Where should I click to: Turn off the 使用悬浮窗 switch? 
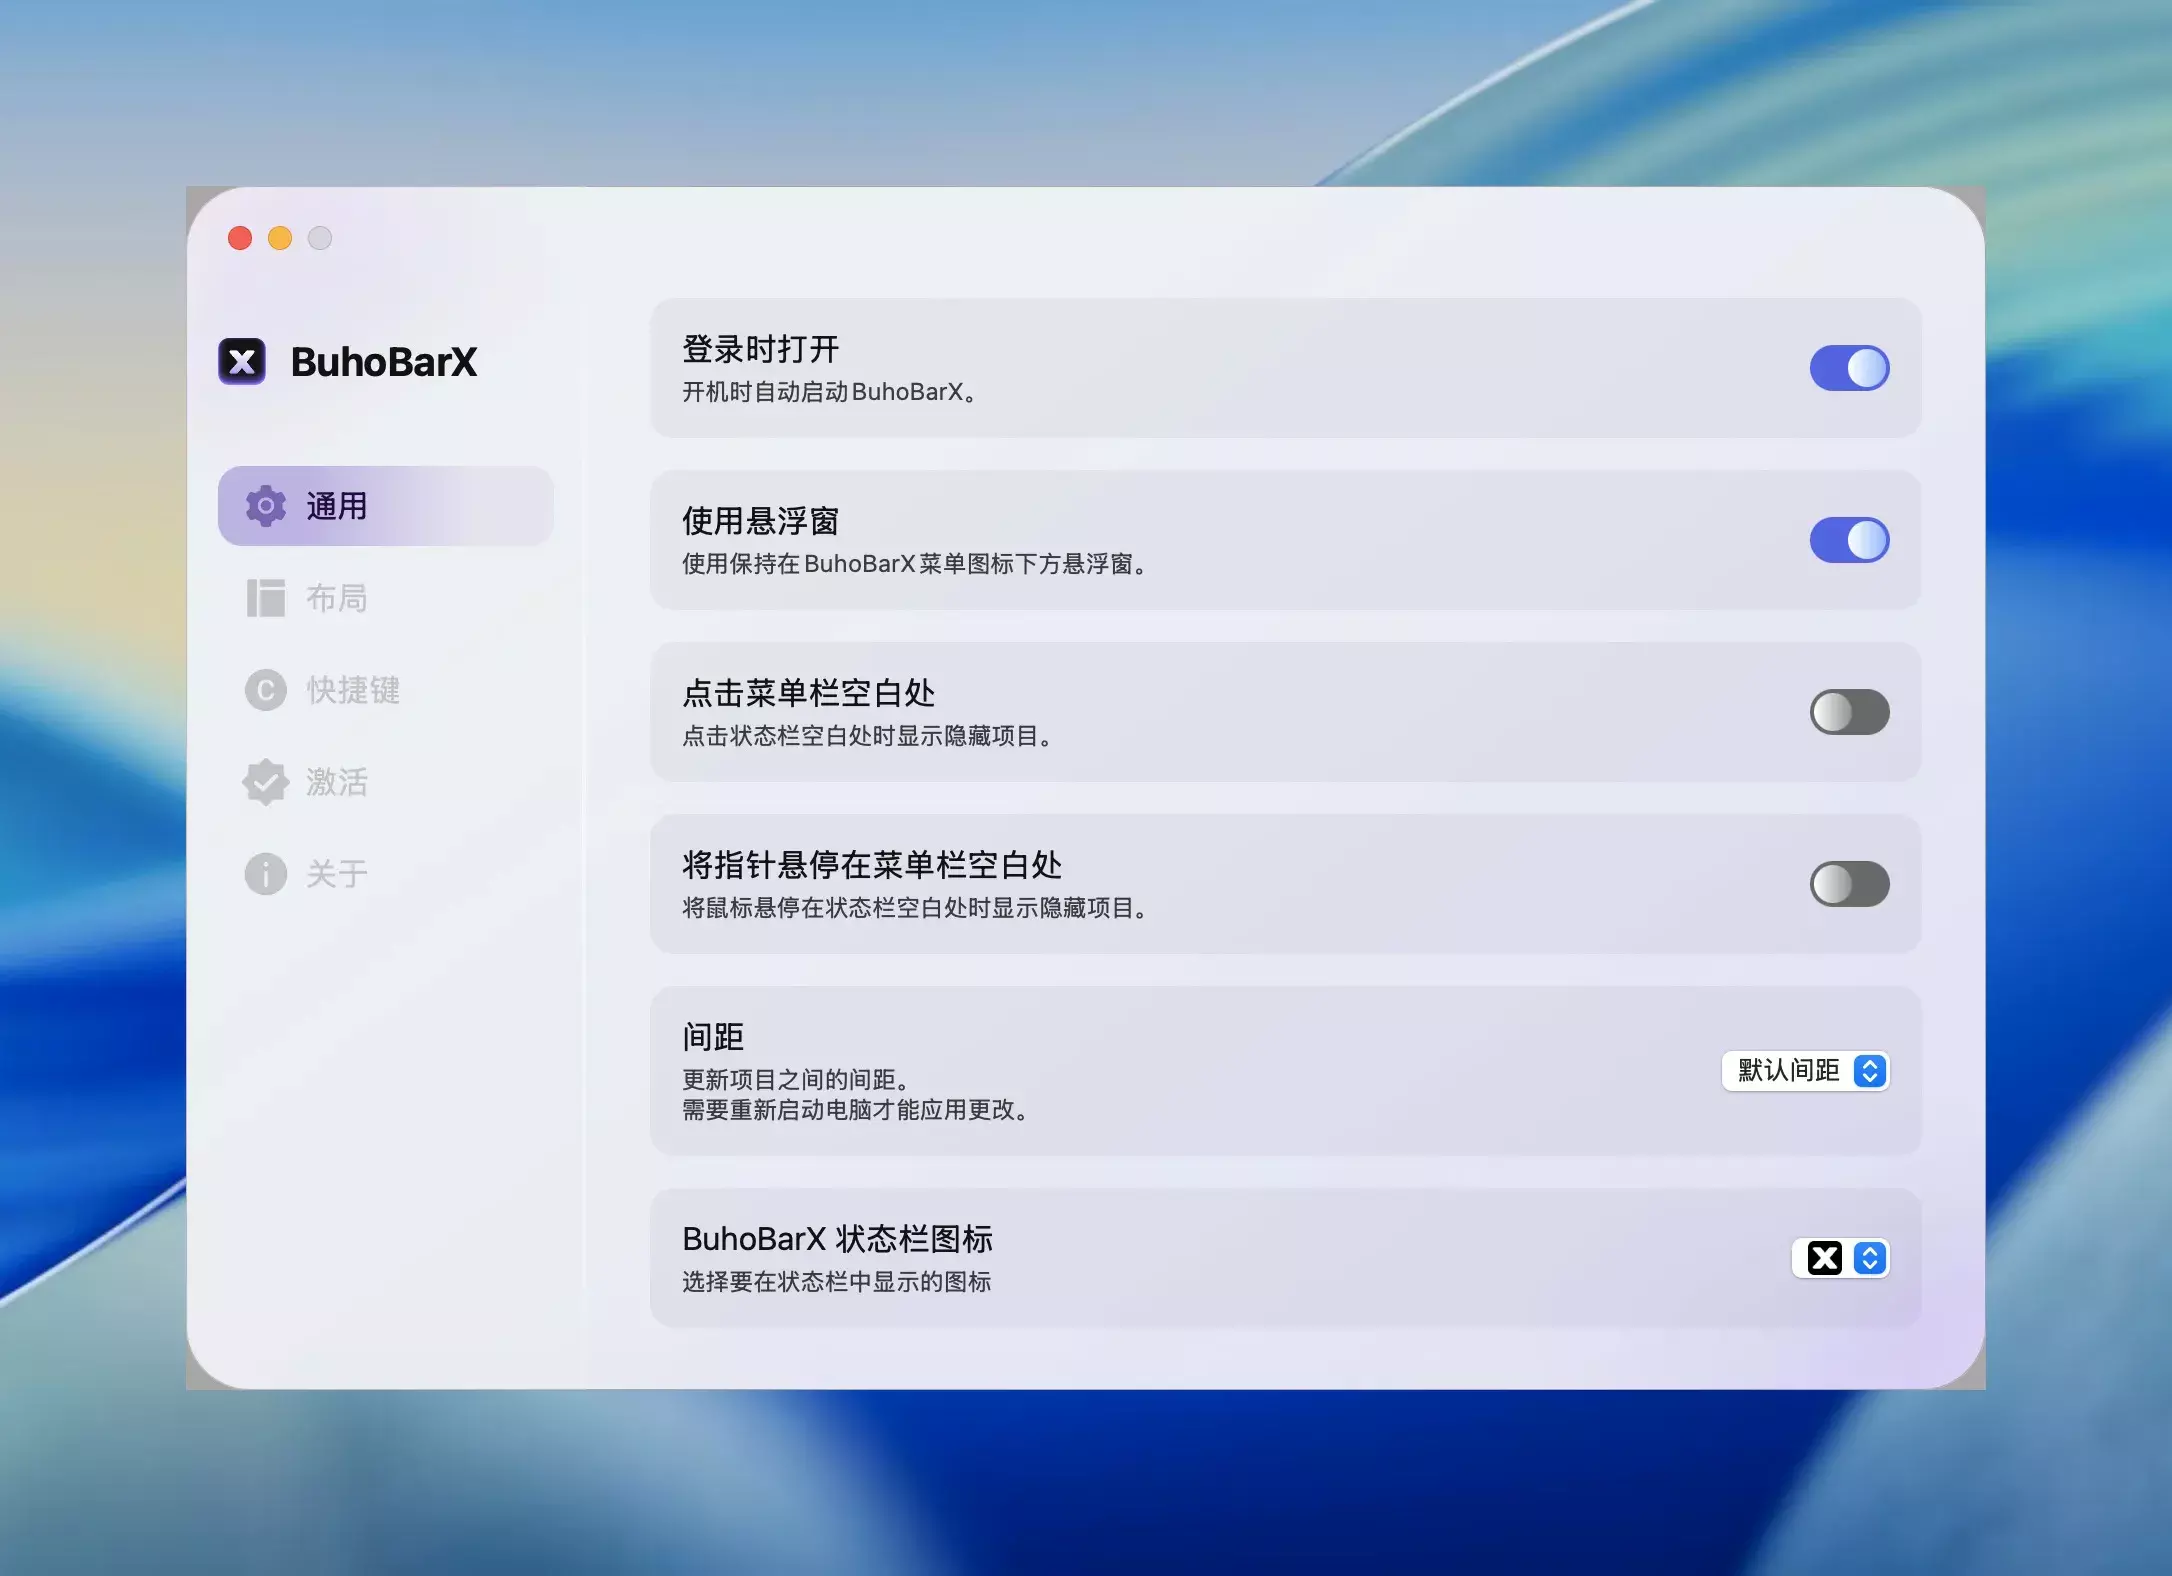pos(1849,540)
